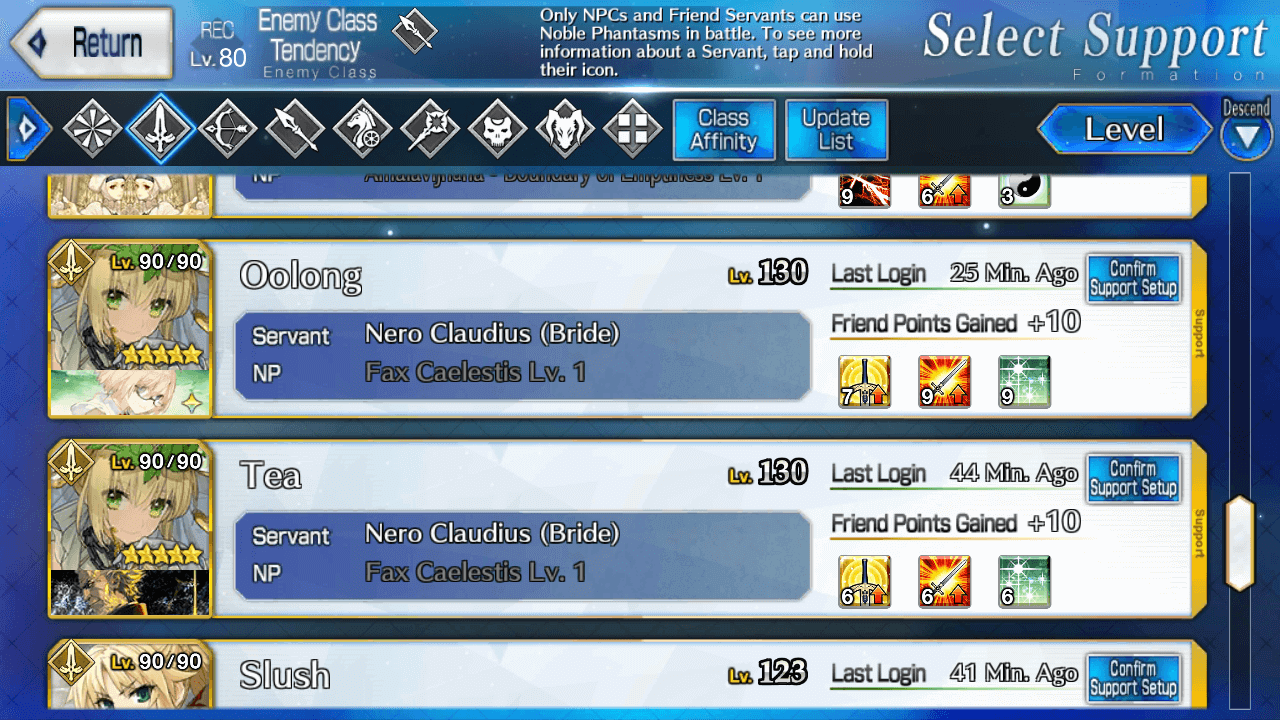Select the Extra class grid icon
Screen dimensions: 1280x720
click(632, 129)
